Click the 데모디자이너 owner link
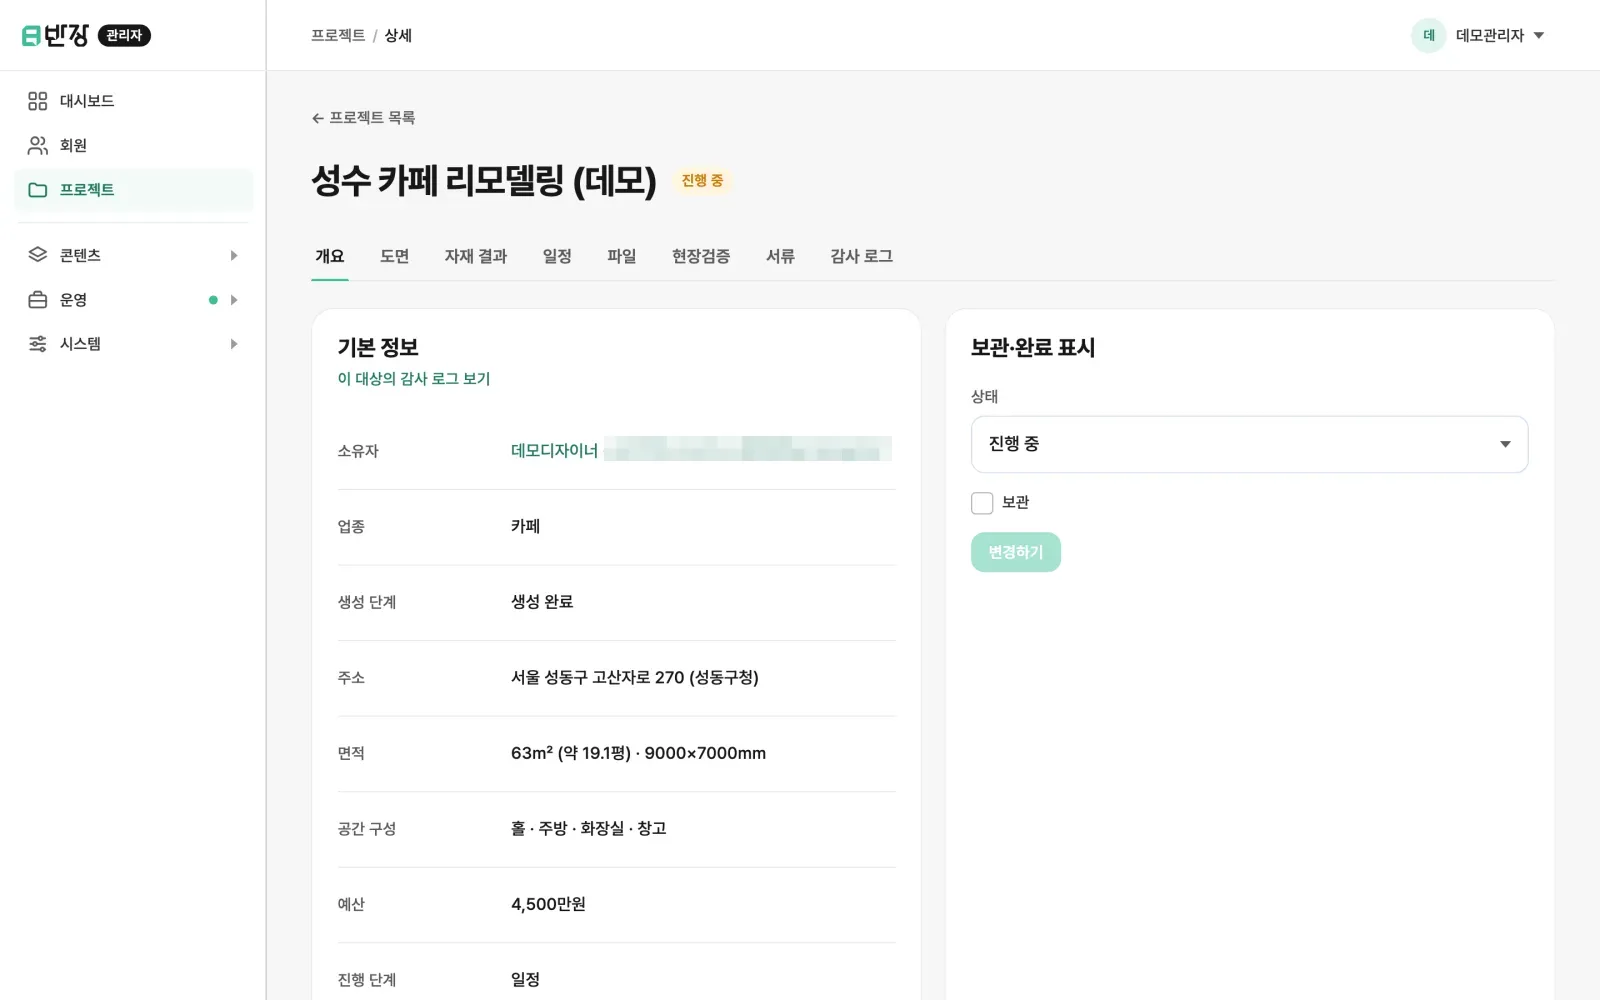1600x1000 pixels. 554,451
